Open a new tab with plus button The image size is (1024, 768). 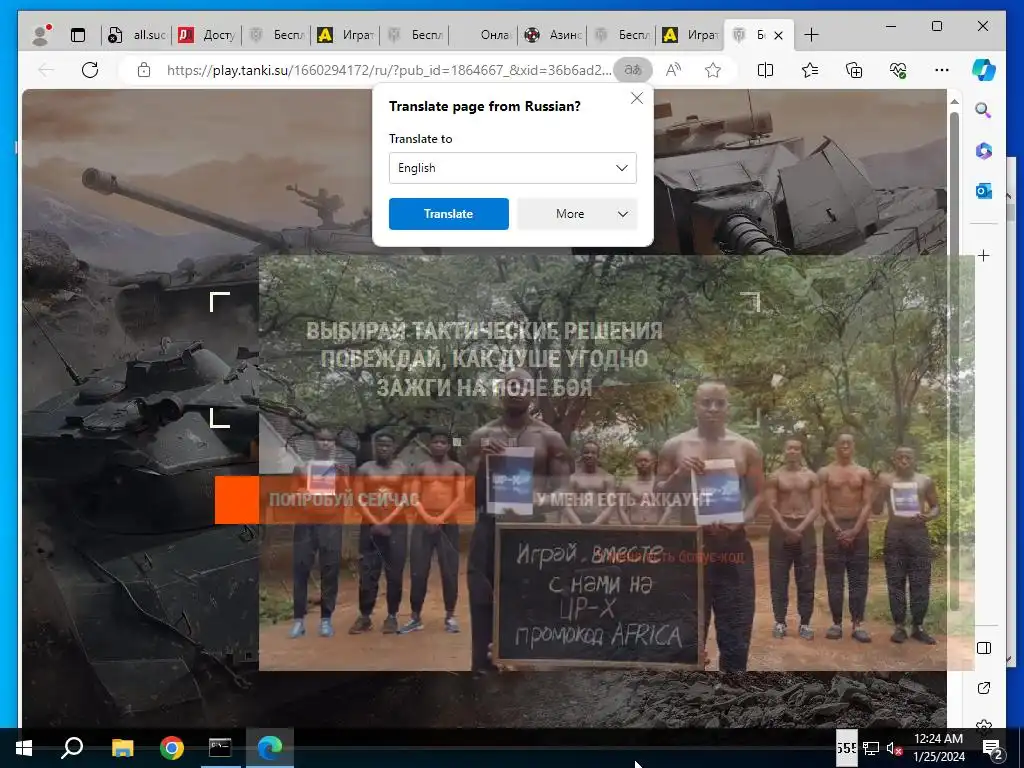tap(811, 35)
